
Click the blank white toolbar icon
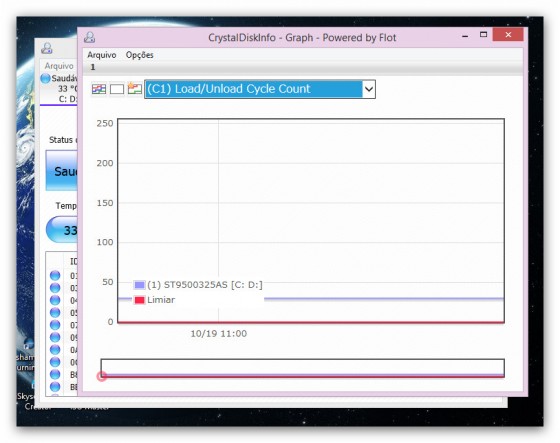[117, 89]
